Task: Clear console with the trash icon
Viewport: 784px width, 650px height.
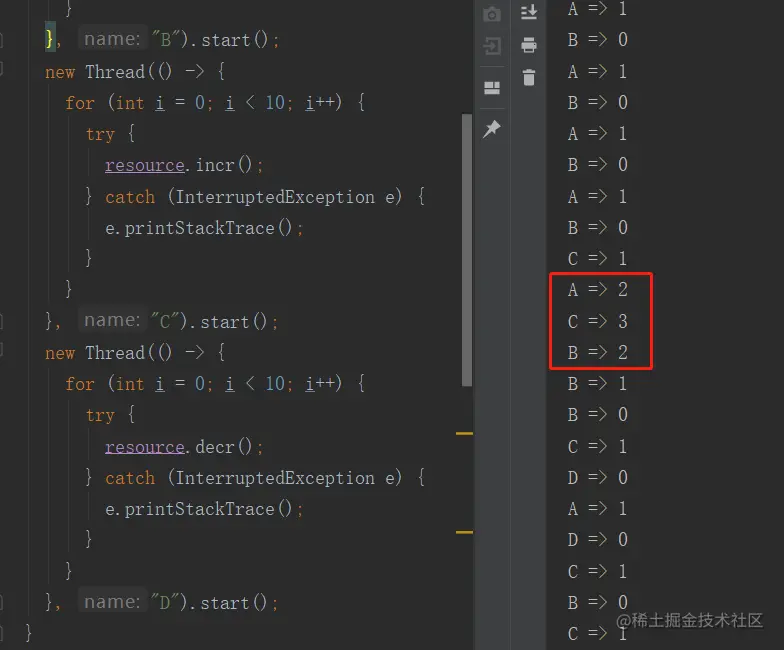Action: (x=528, y=78)
